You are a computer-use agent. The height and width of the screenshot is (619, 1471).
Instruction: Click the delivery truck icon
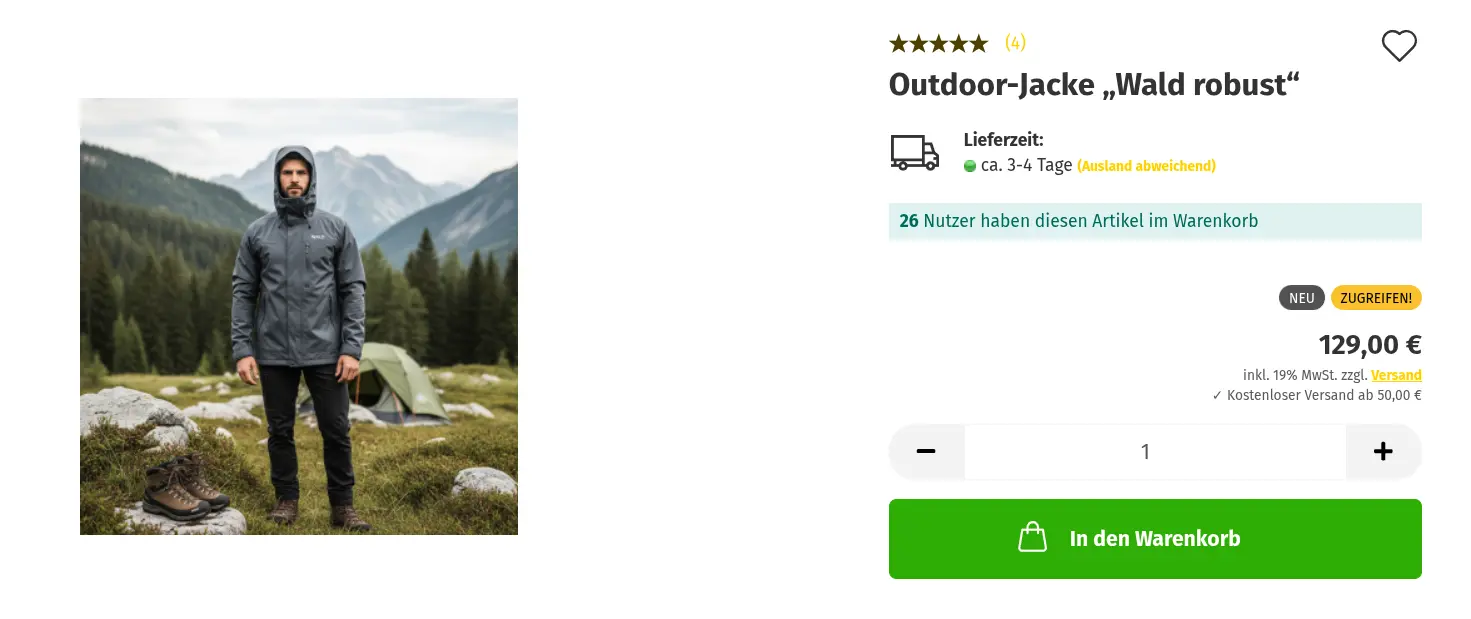(915, 153)
